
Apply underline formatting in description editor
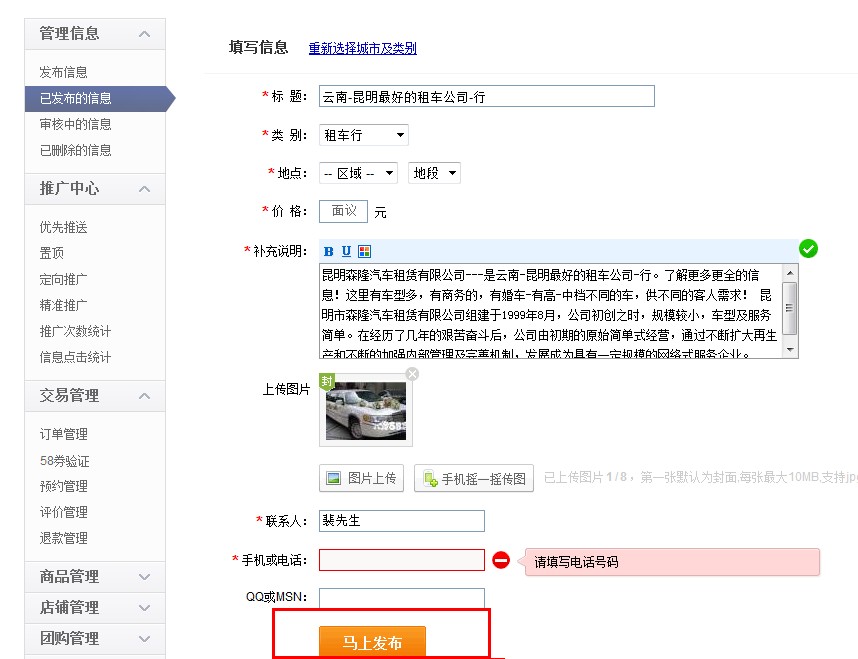coord(346,251)
